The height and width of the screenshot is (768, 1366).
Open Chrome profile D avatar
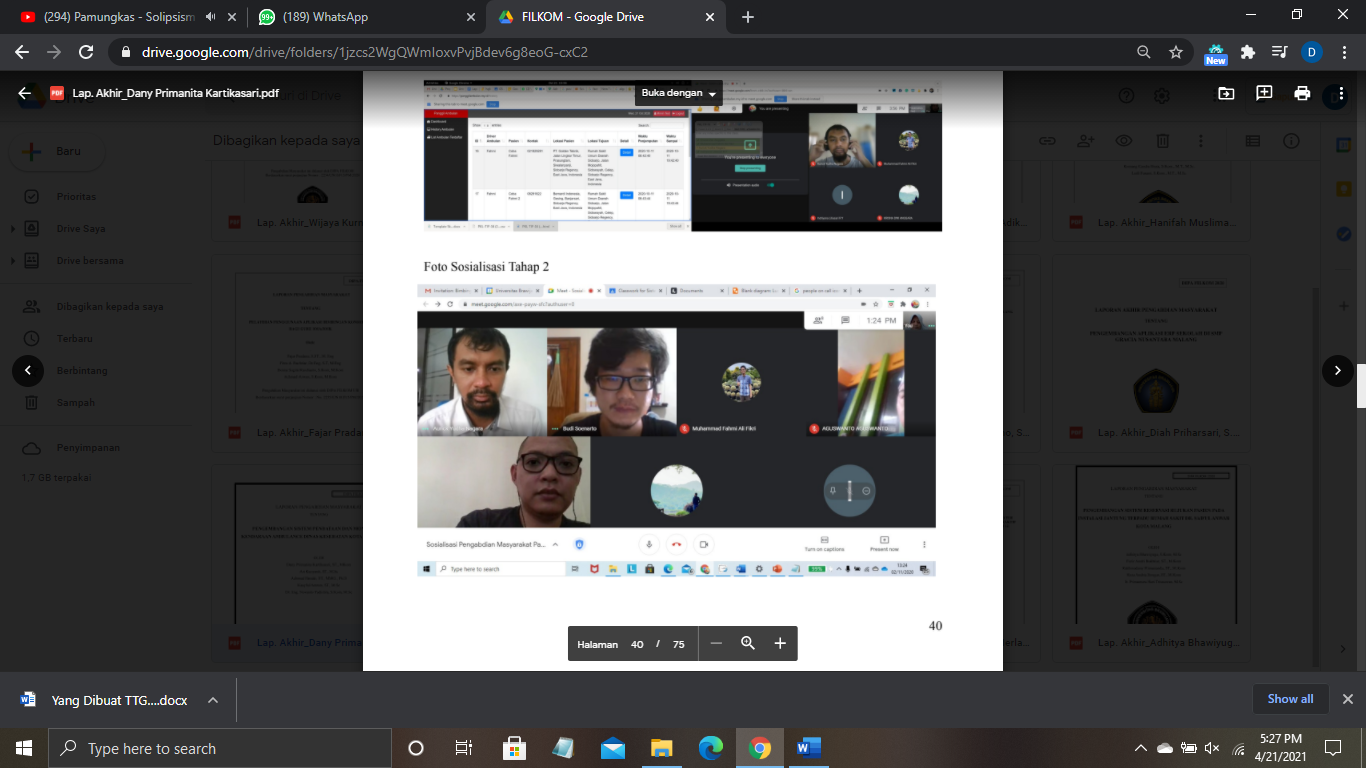pyautogui.click(x=1312, y=52)
